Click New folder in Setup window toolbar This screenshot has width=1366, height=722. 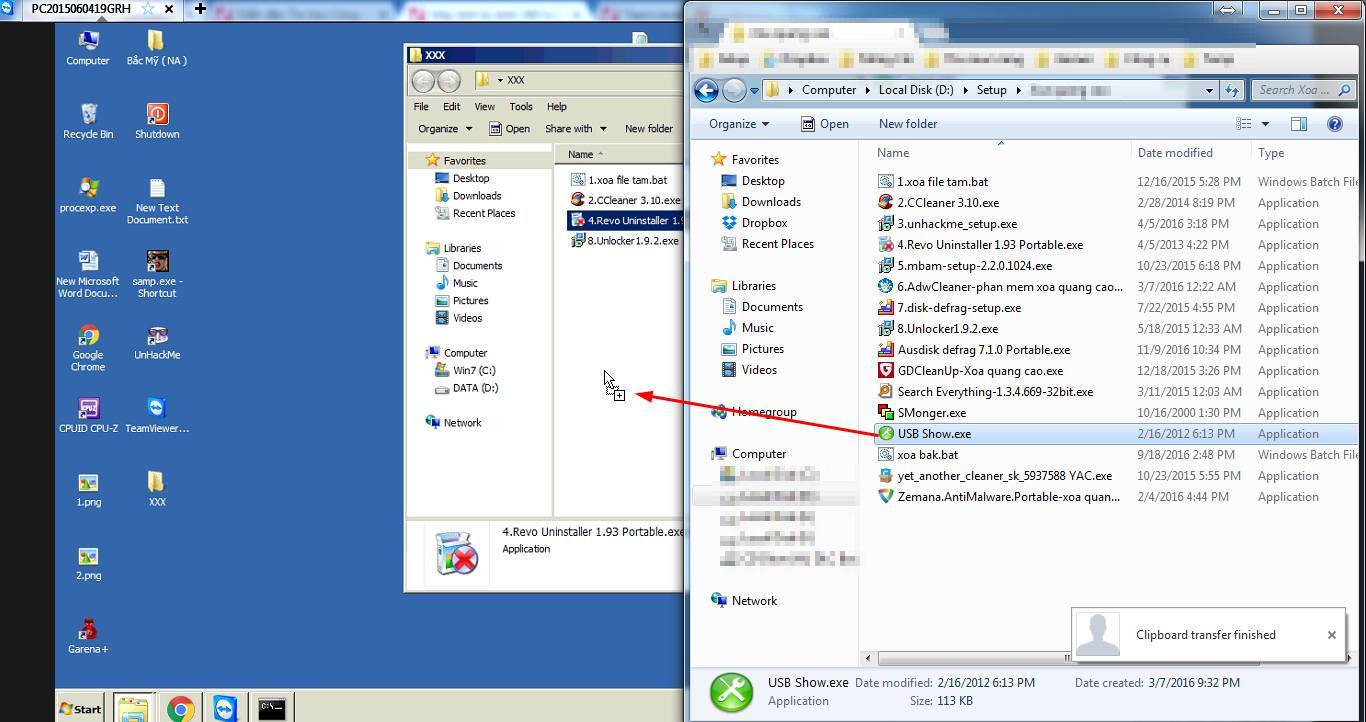pos(908,124)
